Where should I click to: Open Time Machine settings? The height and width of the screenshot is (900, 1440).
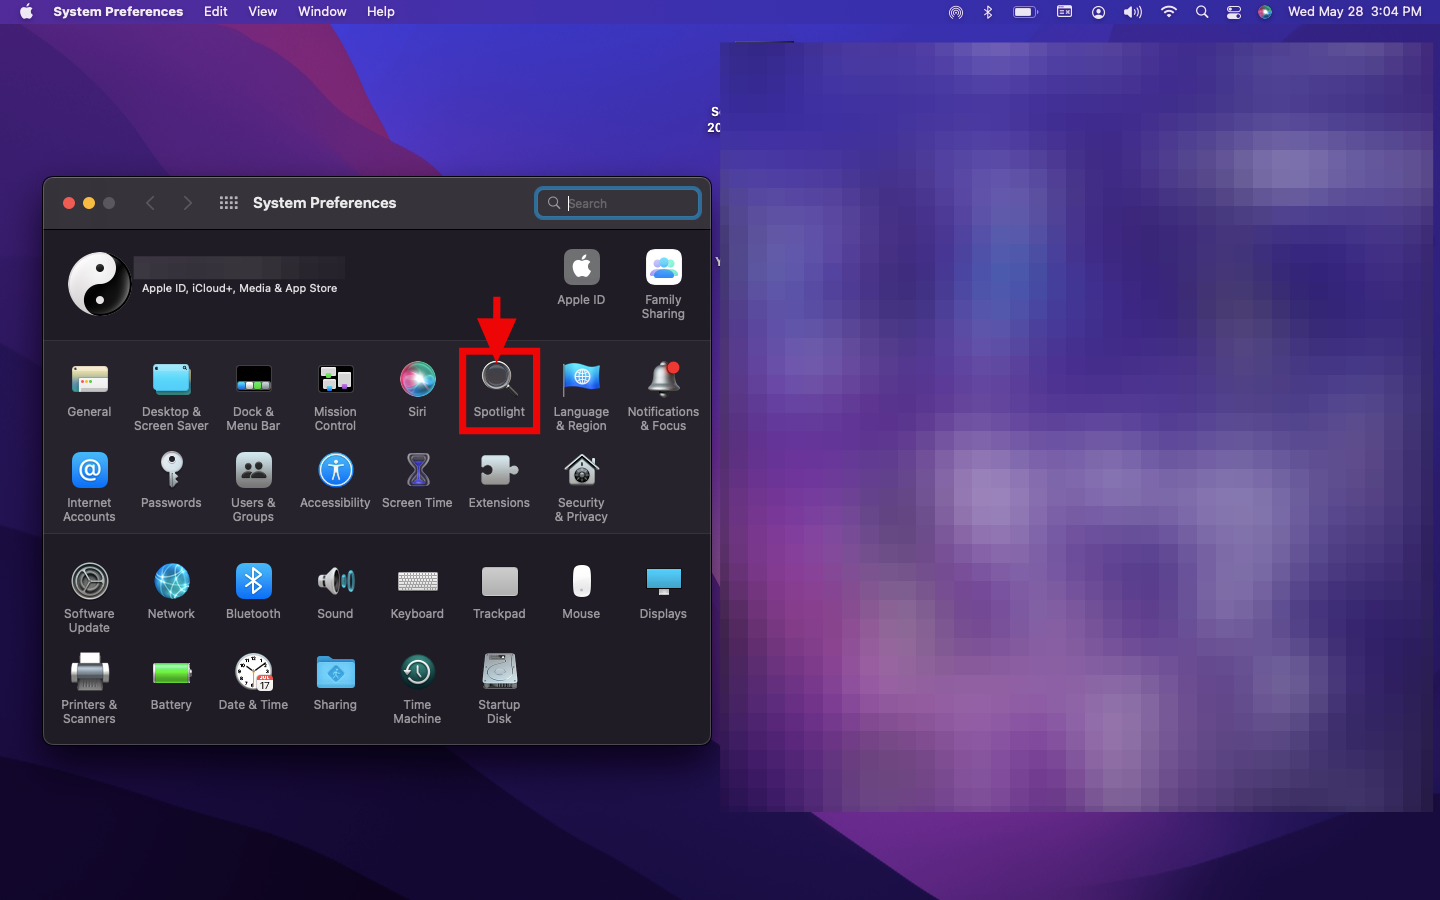(x=417, y=690)
